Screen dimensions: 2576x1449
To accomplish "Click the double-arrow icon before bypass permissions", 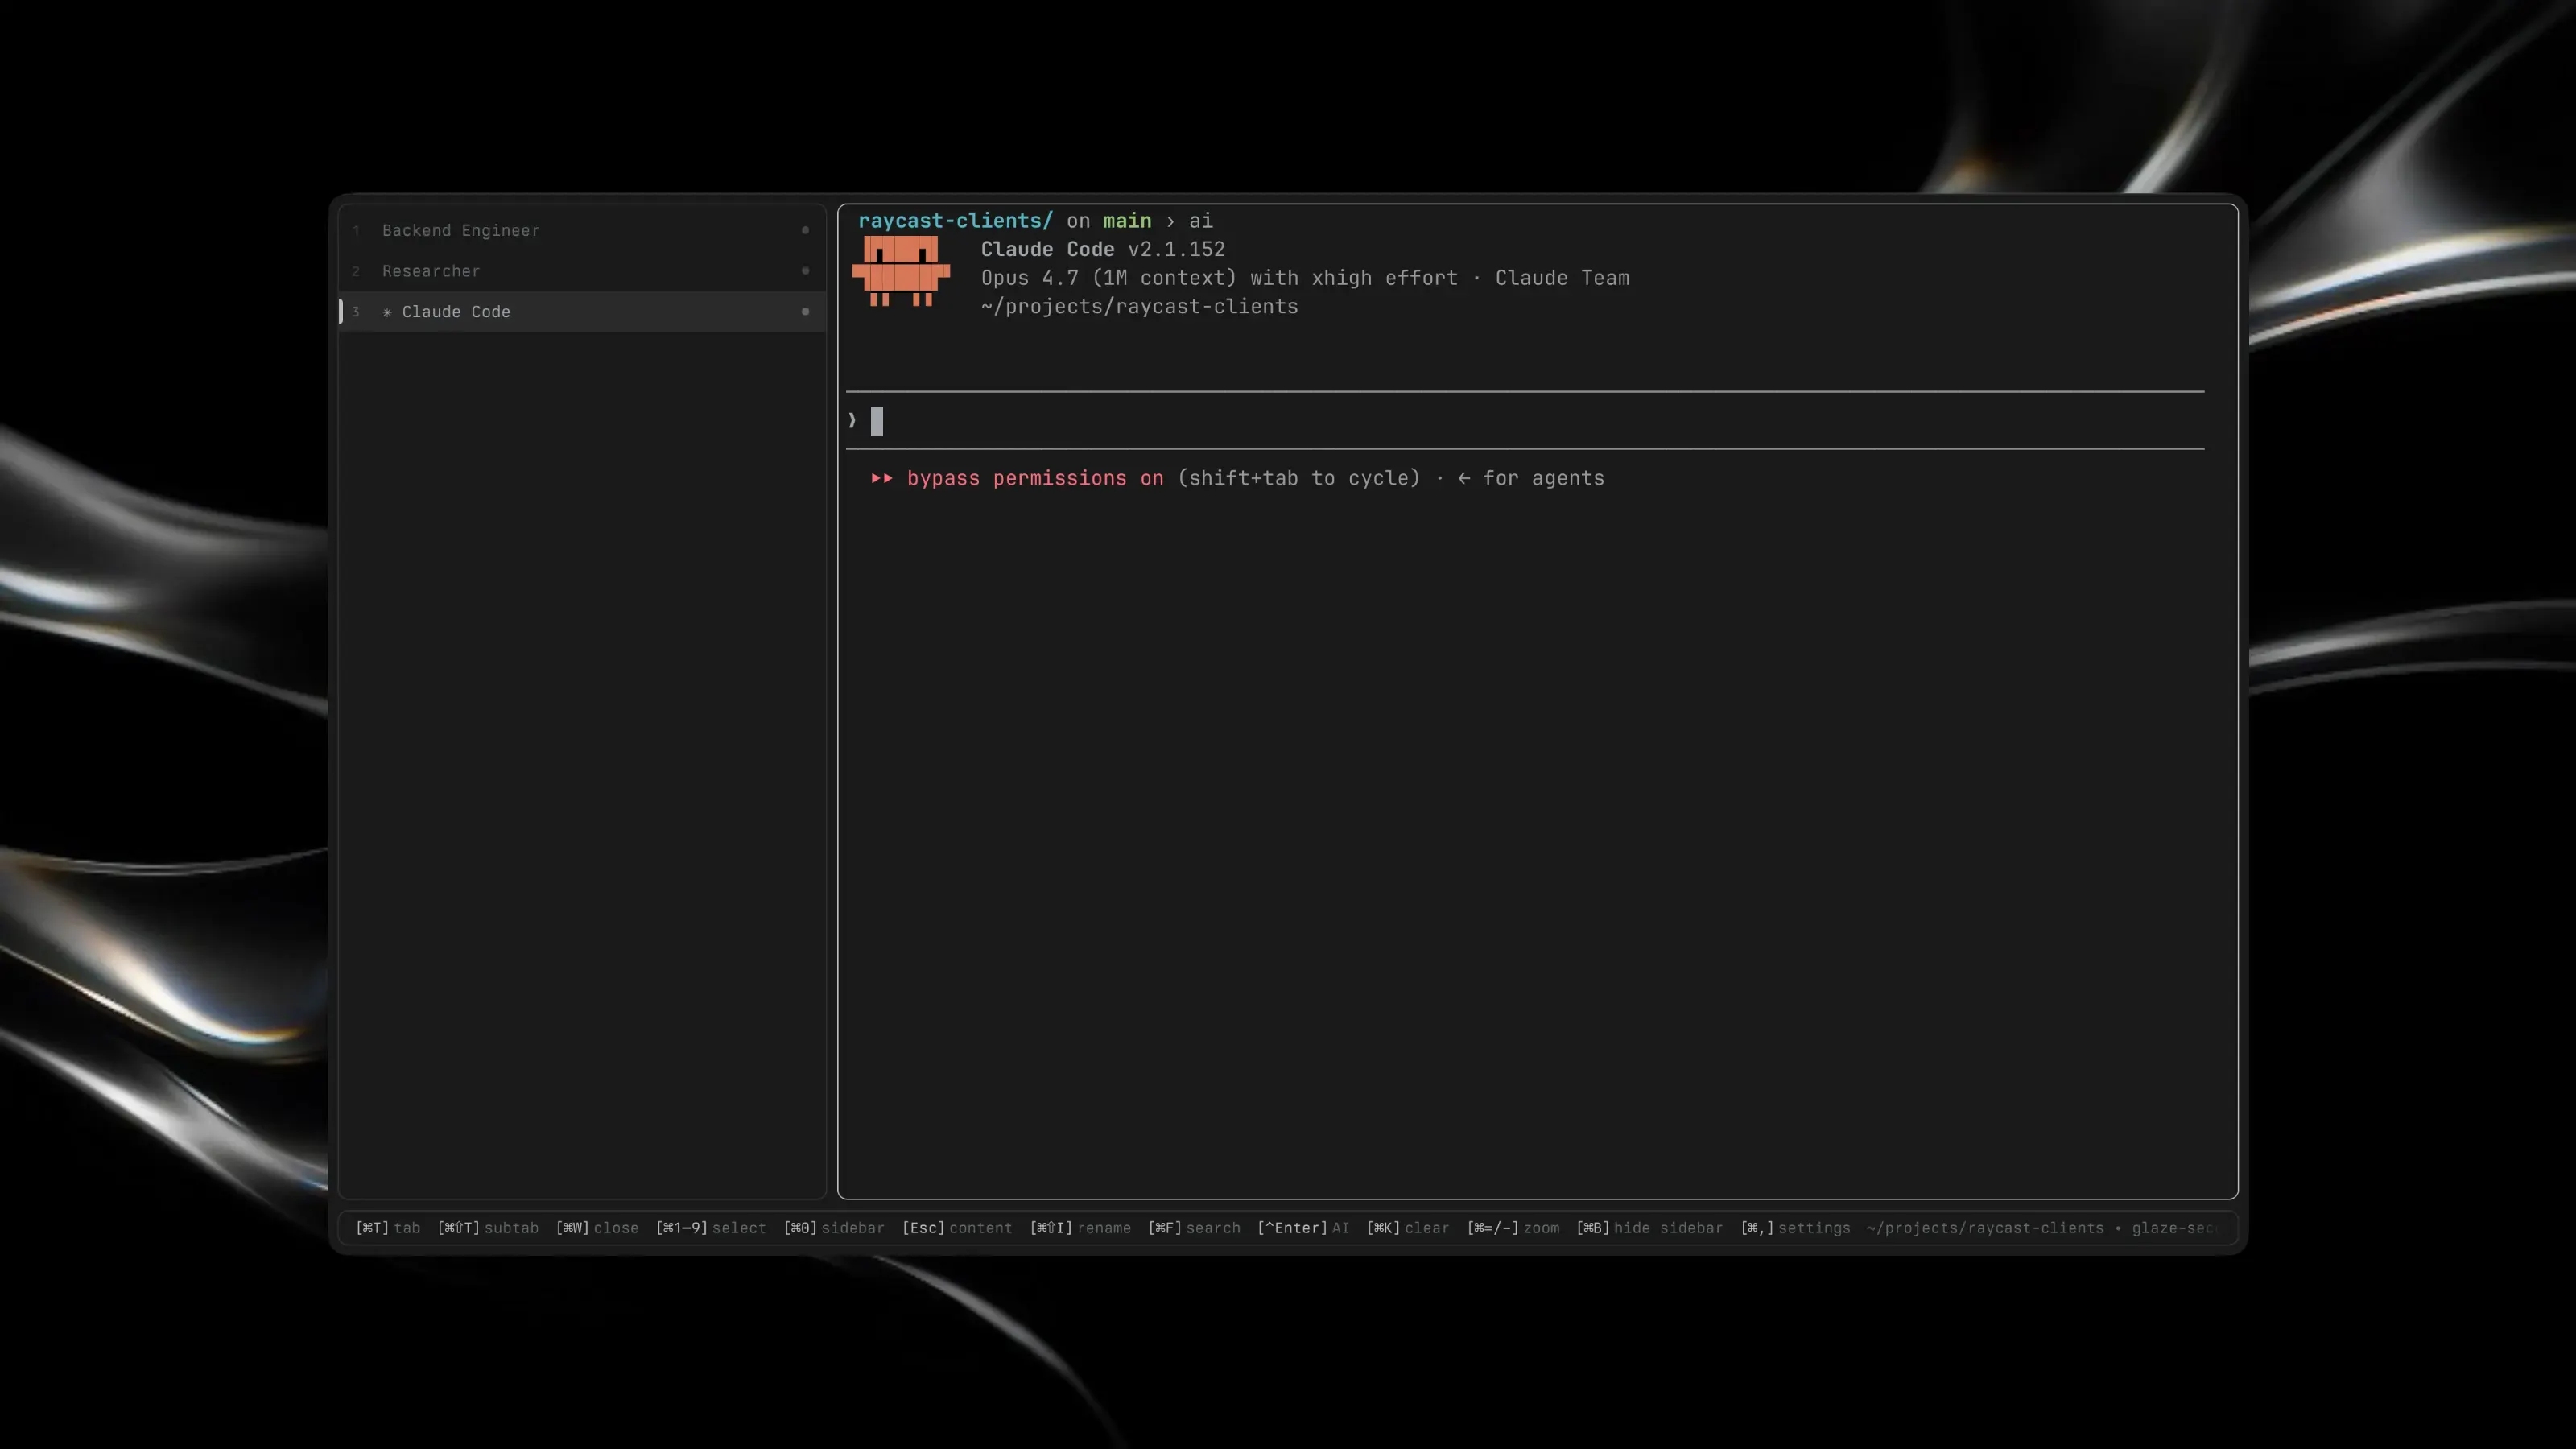I will coord(881,478).
